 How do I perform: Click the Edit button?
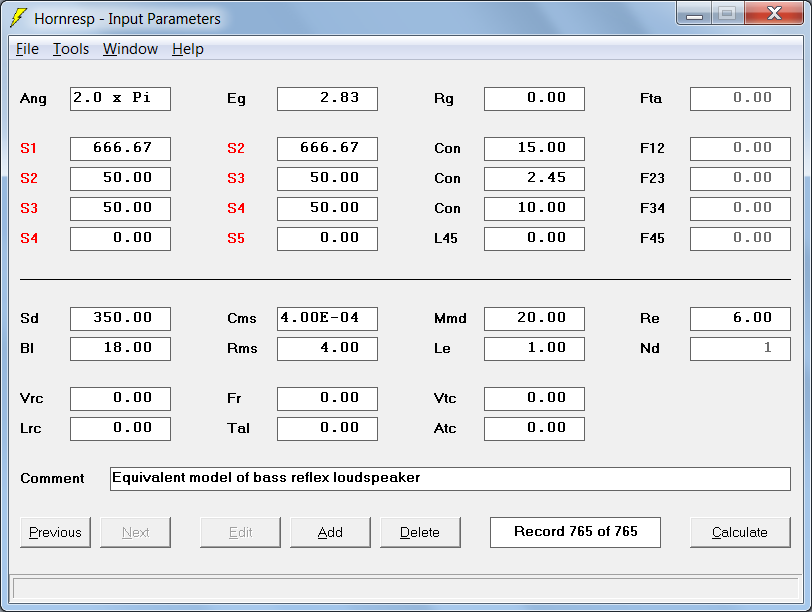coord(240,532)
